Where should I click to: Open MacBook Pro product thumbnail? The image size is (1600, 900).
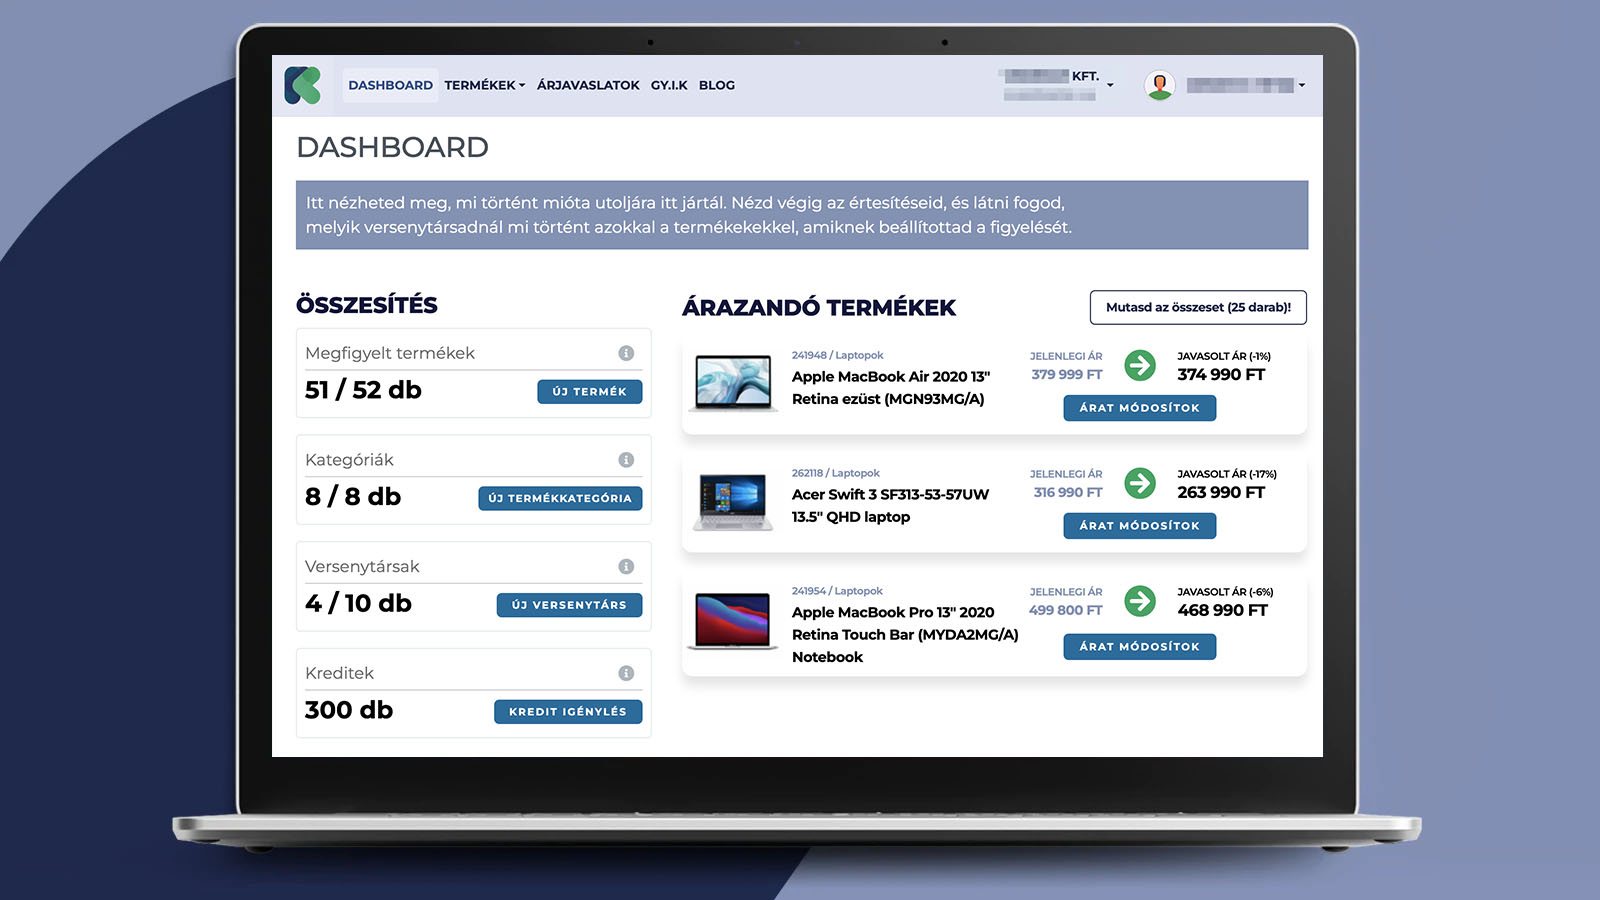(x=733, y=620)
